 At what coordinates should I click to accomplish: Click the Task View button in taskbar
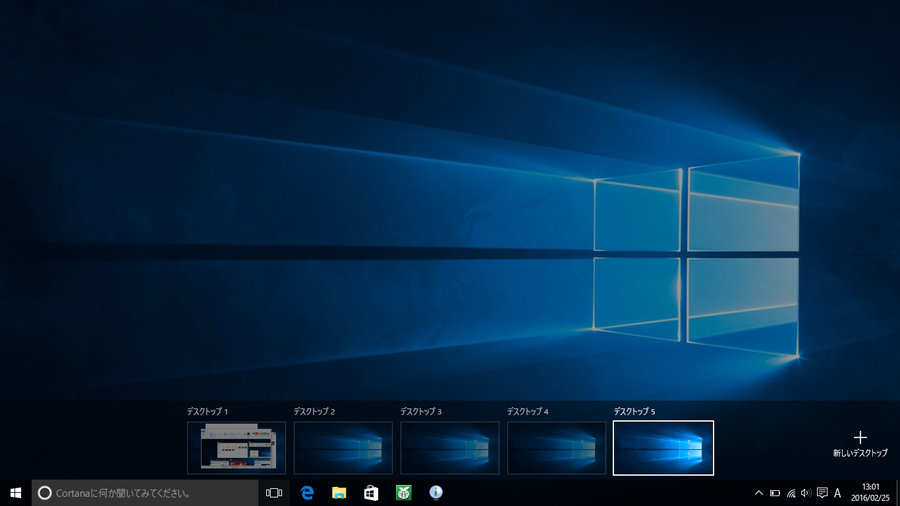[274, 493]
